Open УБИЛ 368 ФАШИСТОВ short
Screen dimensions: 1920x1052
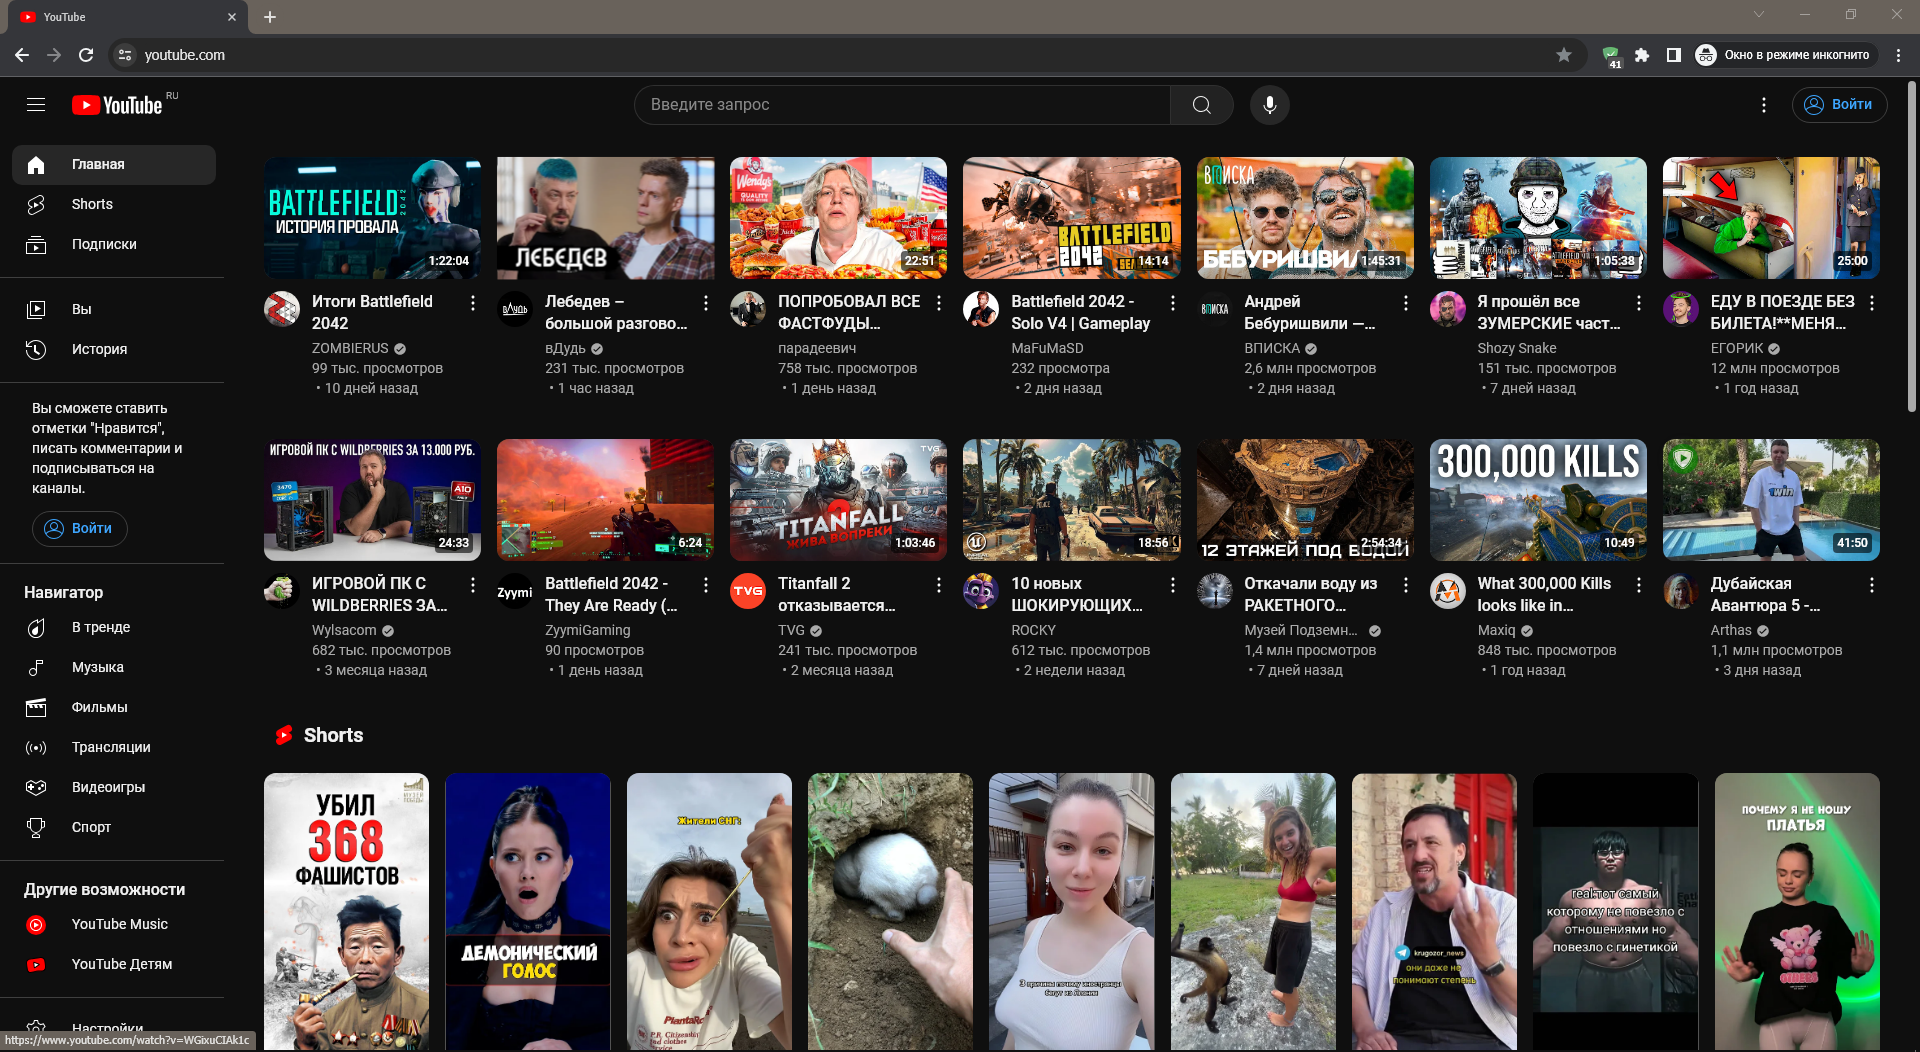tap(346, 912)
